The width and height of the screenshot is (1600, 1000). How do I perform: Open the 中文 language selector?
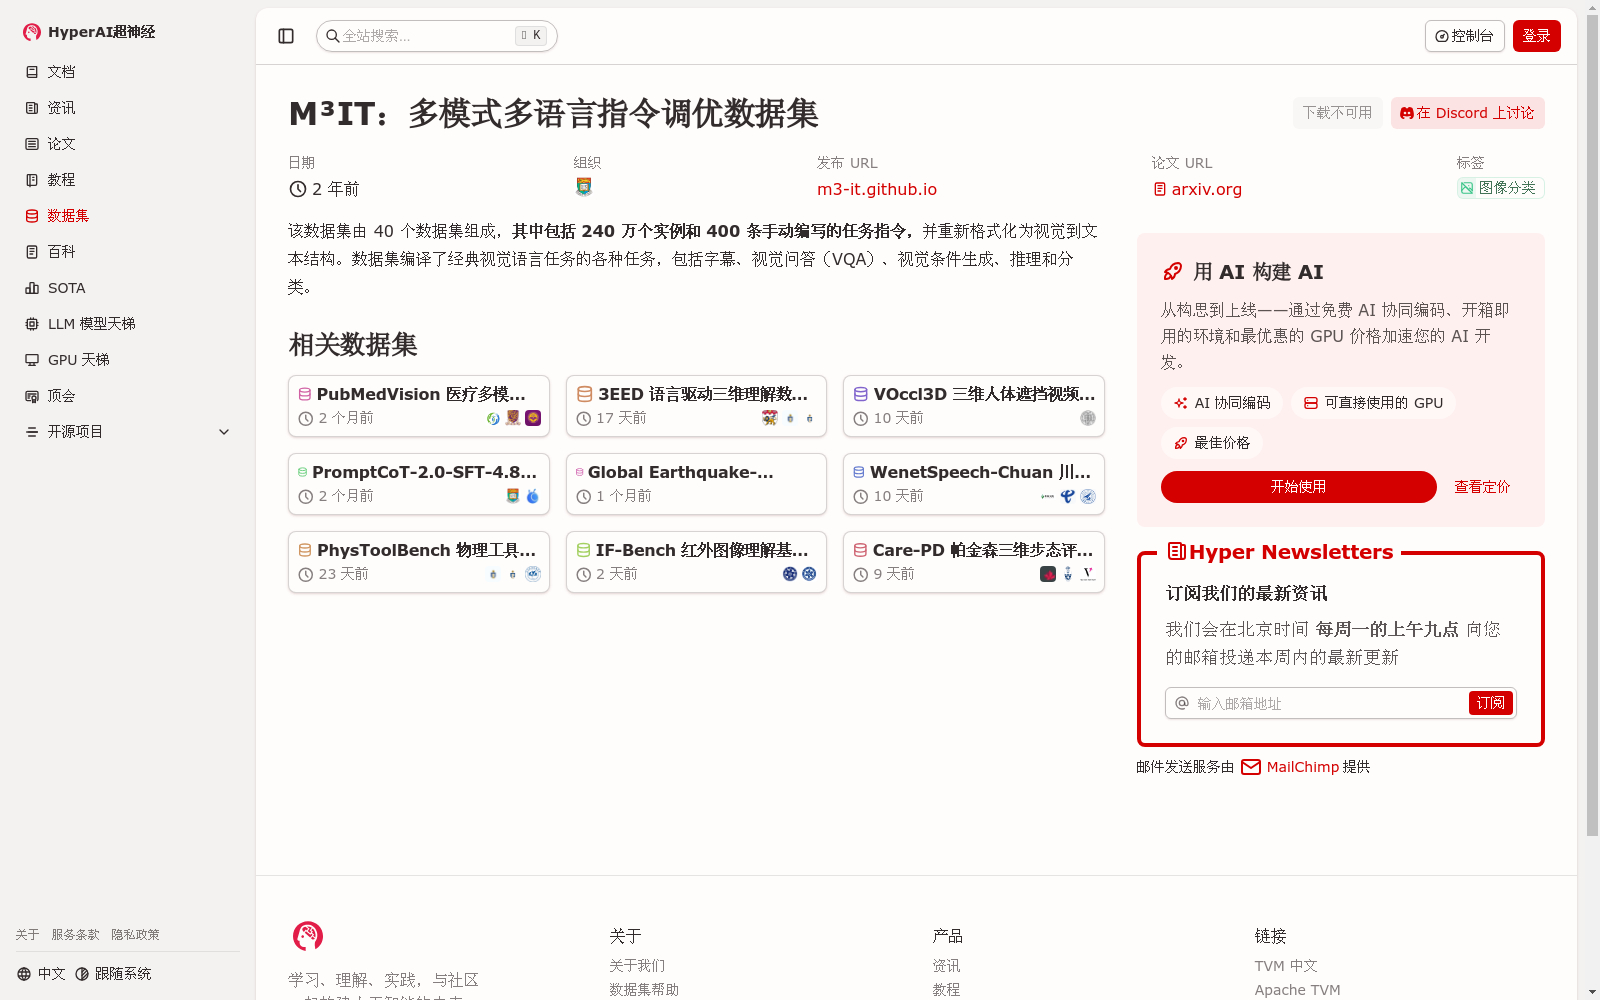pos(41,974)
